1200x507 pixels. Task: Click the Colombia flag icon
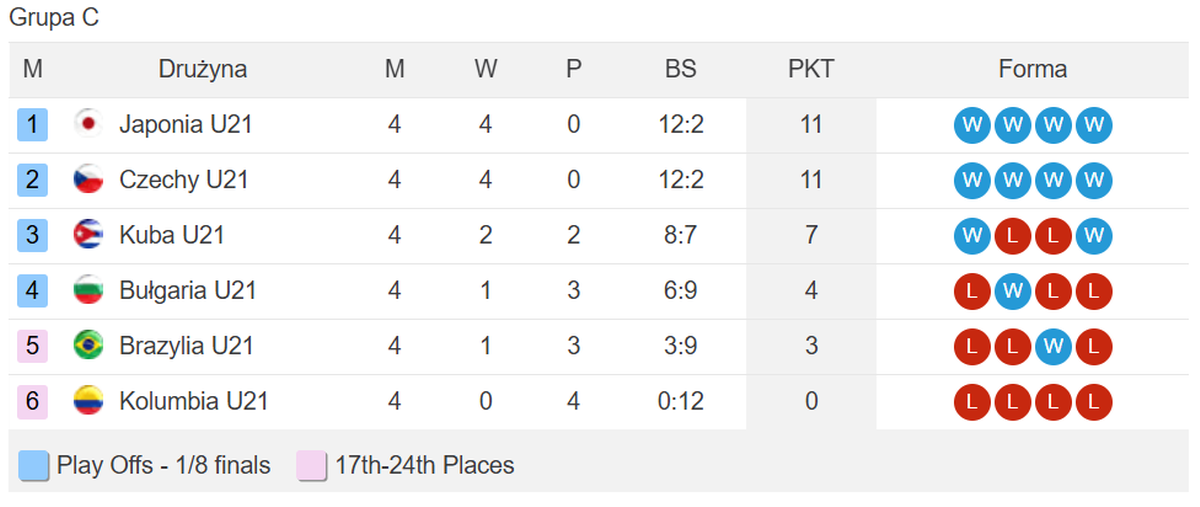click(88, 401)
